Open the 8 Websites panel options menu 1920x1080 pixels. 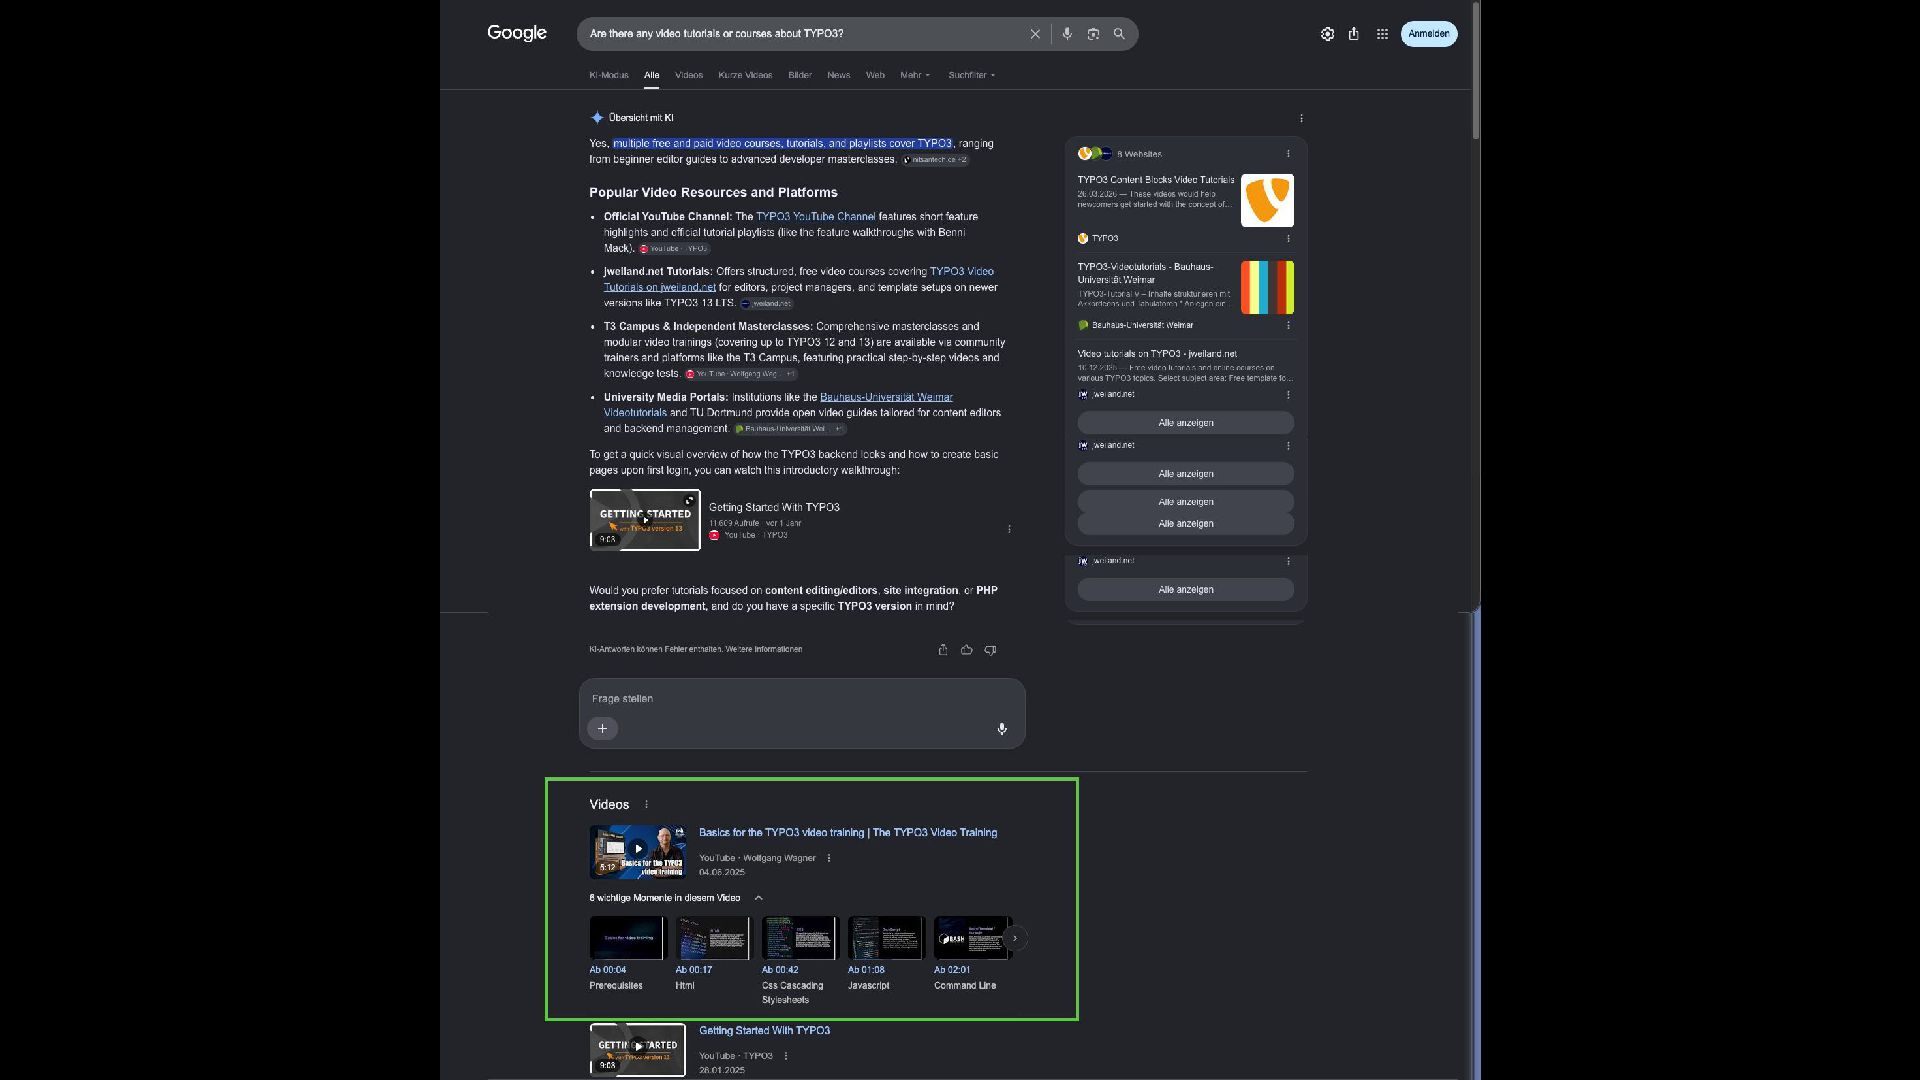coord(1288,154)
